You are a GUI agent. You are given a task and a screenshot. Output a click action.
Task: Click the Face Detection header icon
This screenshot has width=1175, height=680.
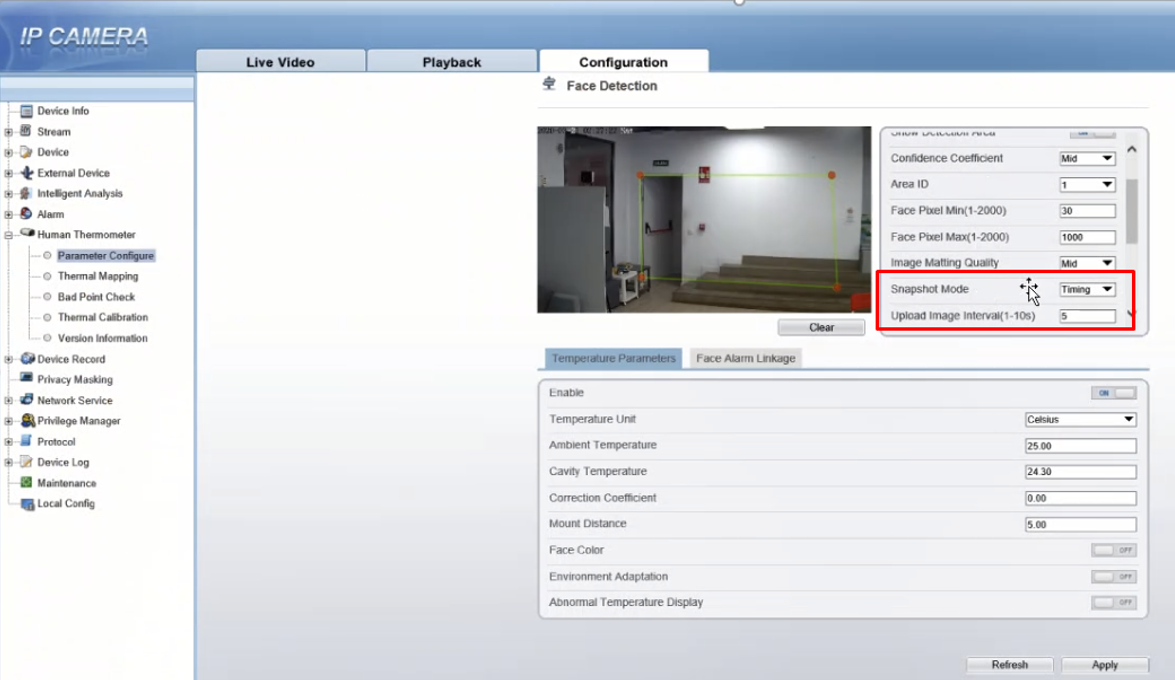(549, 84)
